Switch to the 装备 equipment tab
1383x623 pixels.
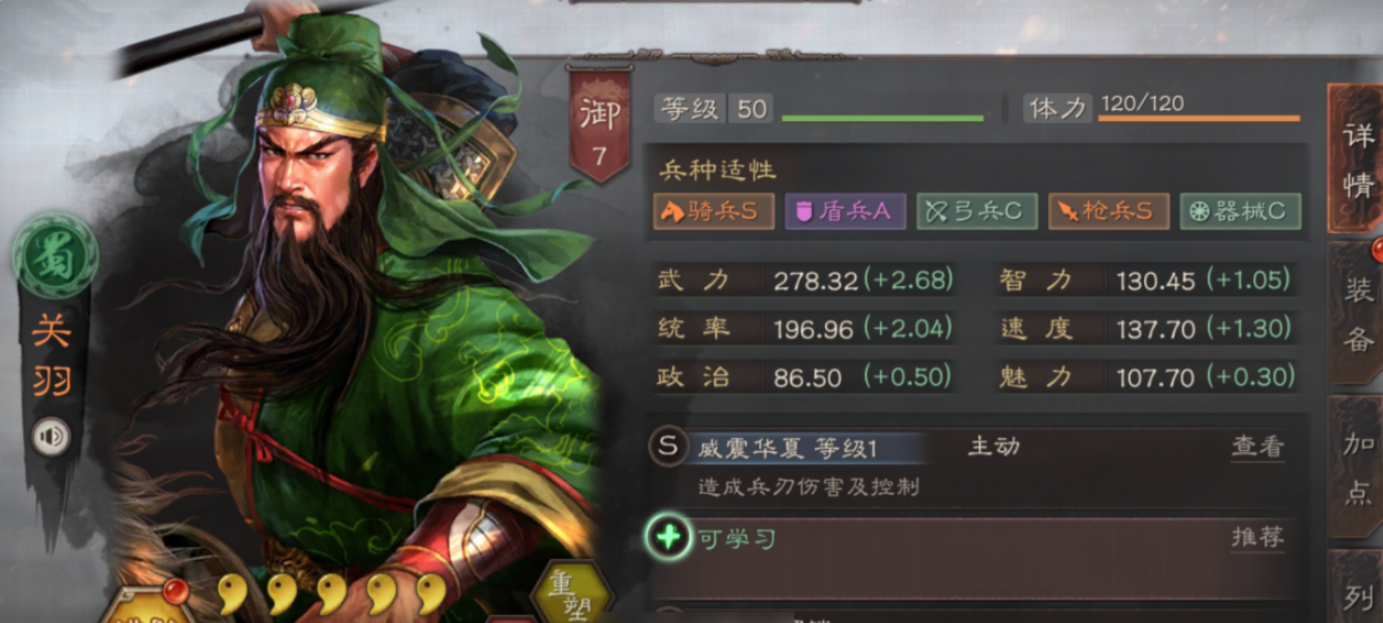pyautogui.click(x=1357, y=314)
